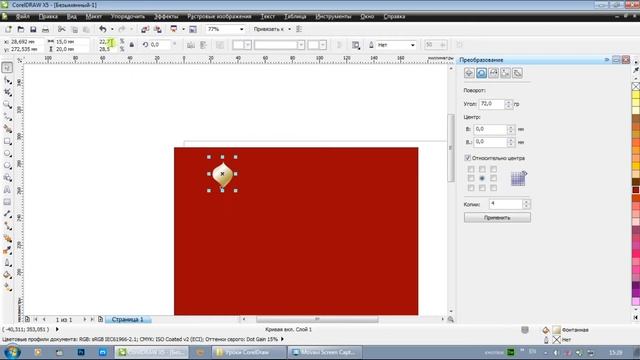Click the Print icon in the toolbar
Viewport: 640px width, 360px height.
tap(45, 29)
